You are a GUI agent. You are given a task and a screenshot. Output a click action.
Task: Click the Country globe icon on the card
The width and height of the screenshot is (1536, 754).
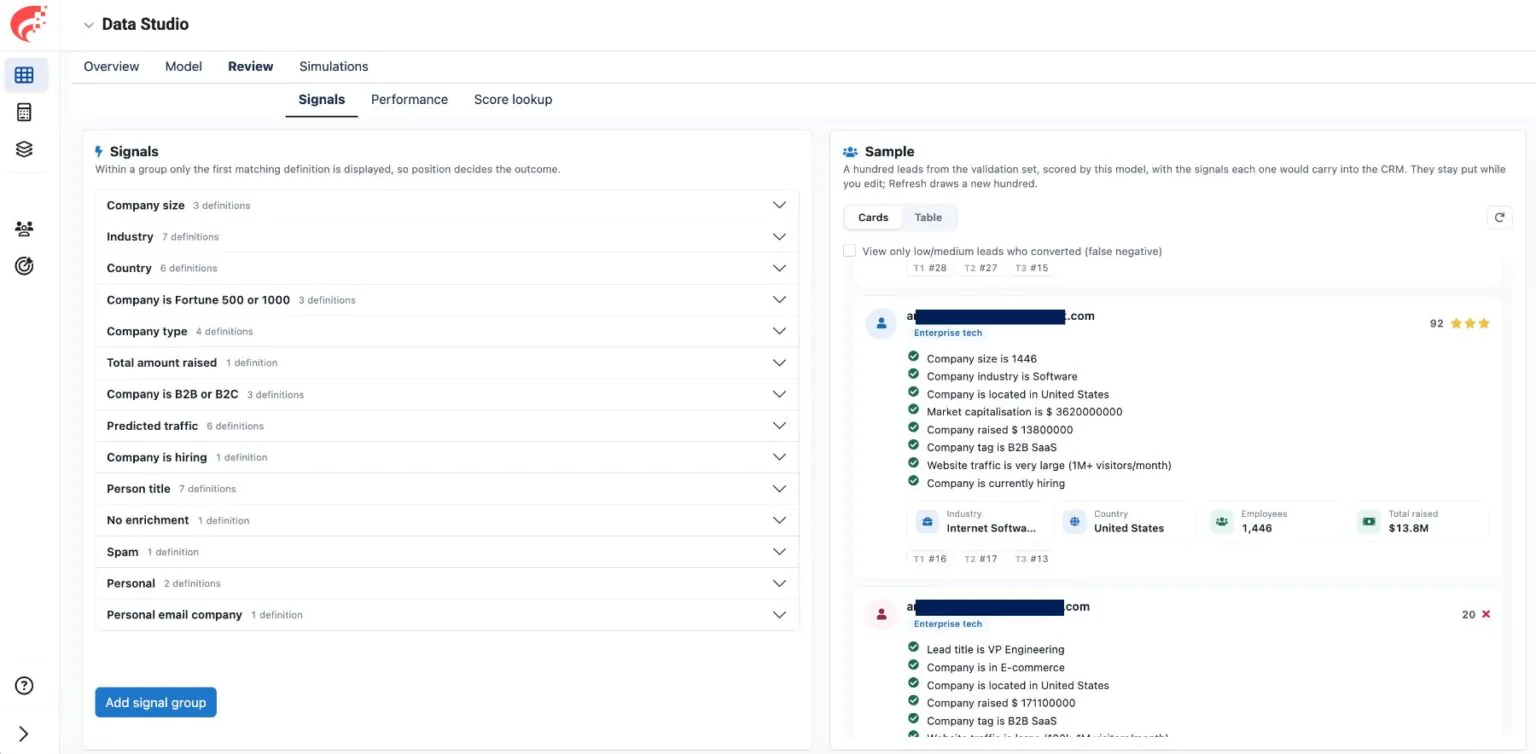pyautogui.click(x=1074, y=521)
